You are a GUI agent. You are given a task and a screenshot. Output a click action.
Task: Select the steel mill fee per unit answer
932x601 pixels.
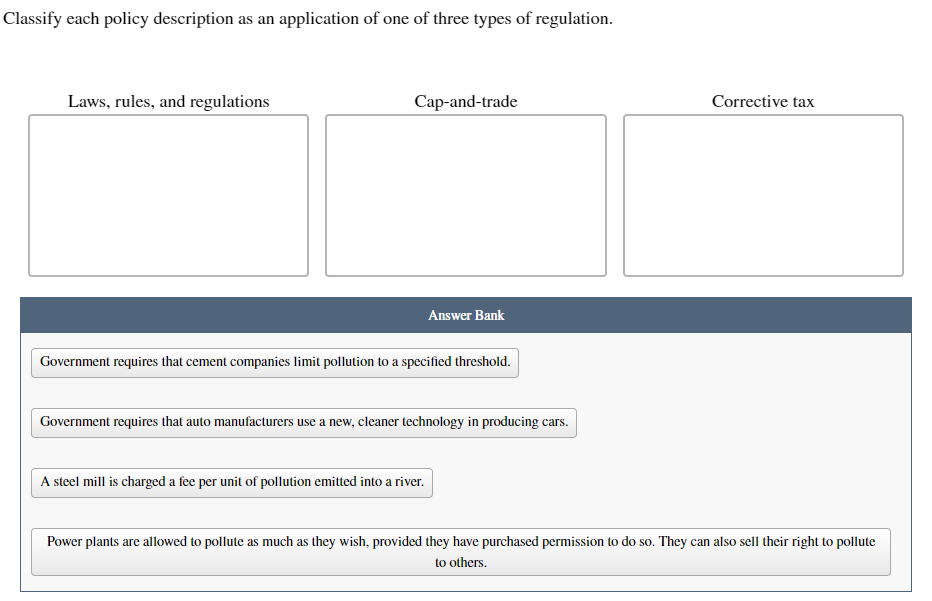point(232,482)
